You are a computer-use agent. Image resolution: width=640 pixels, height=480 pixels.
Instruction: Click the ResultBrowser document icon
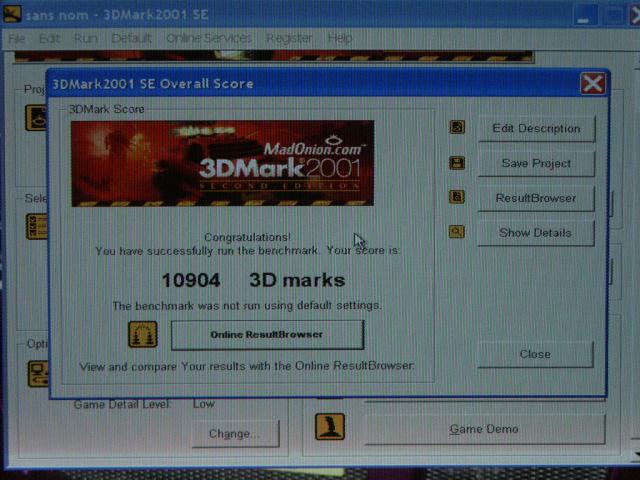457,197
